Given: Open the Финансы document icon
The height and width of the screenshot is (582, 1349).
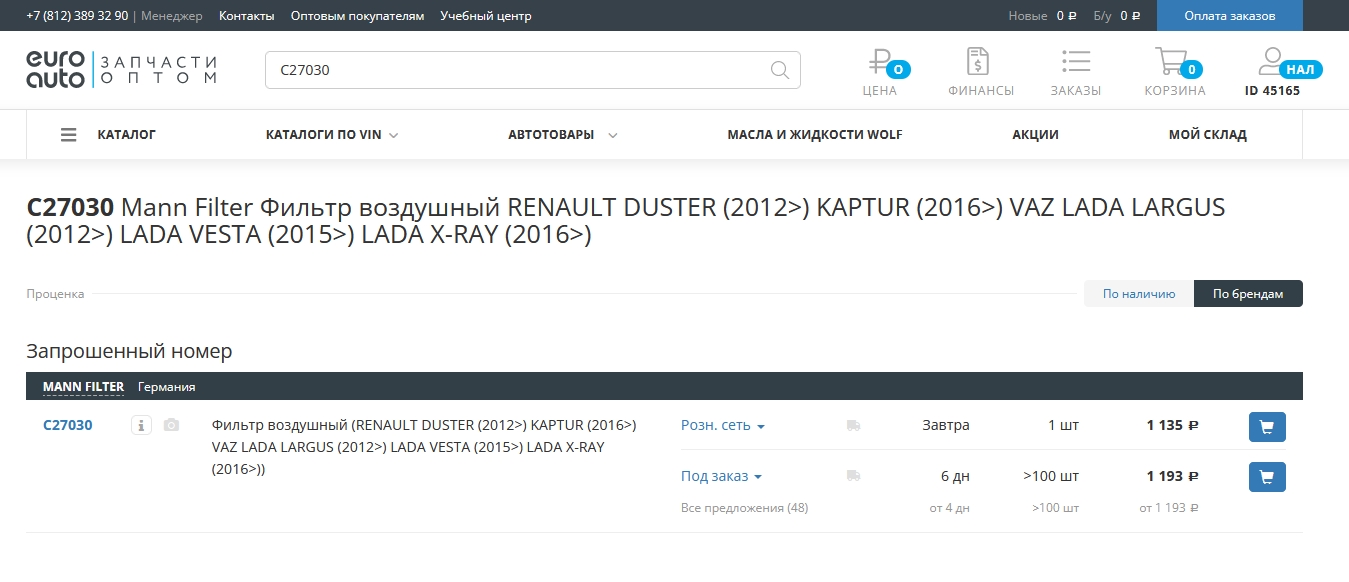Looking at the screenshot, I should click(x=978, y=62).
